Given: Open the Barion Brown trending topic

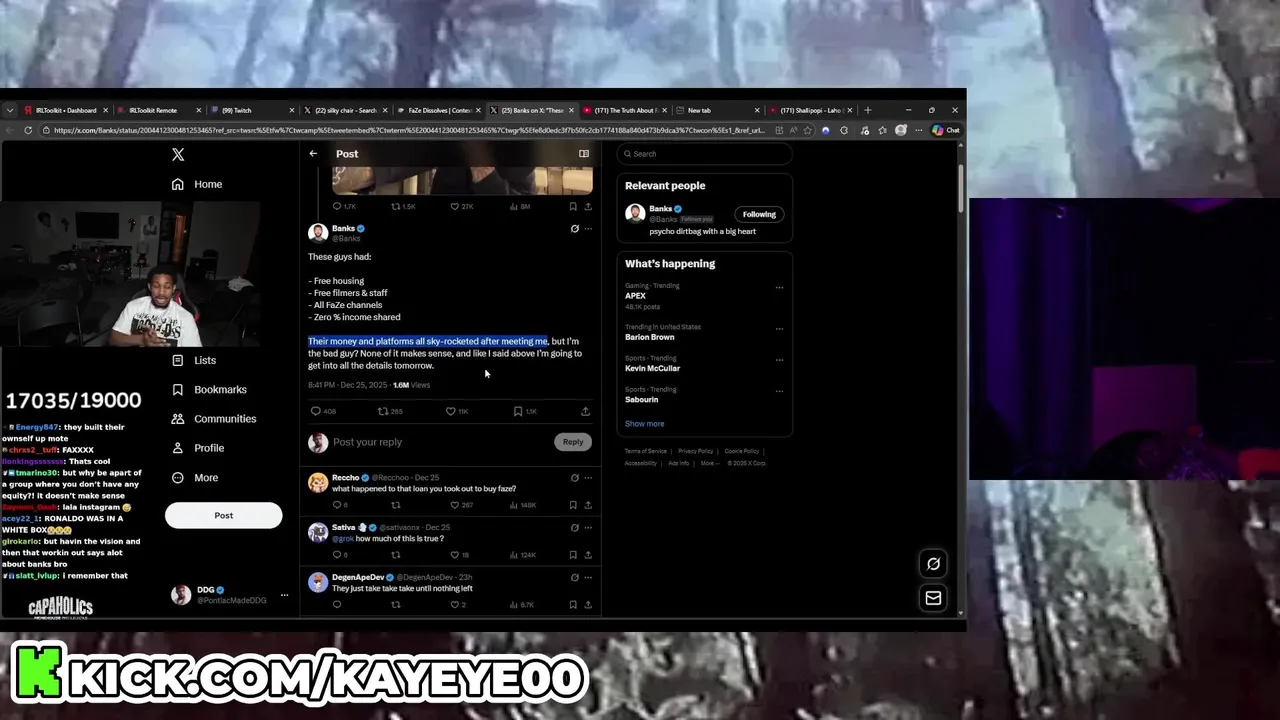Looking at the screenshot, I should (650, 337).
